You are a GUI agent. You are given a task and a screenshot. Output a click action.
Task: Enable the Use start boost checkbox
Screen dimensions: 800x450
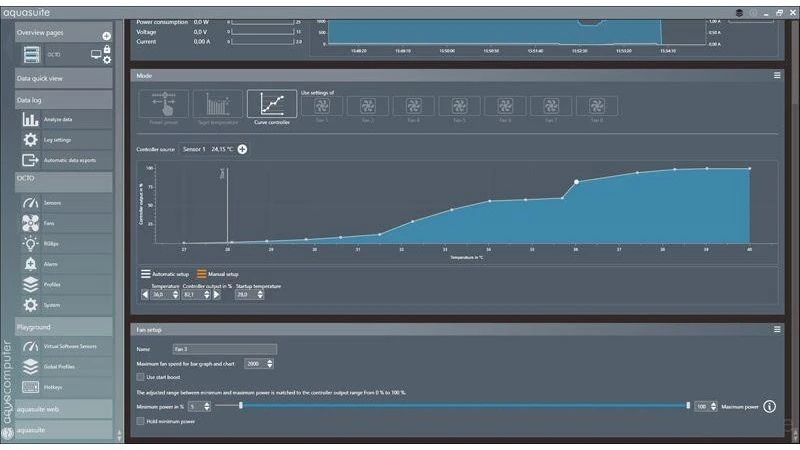[140, 377]
